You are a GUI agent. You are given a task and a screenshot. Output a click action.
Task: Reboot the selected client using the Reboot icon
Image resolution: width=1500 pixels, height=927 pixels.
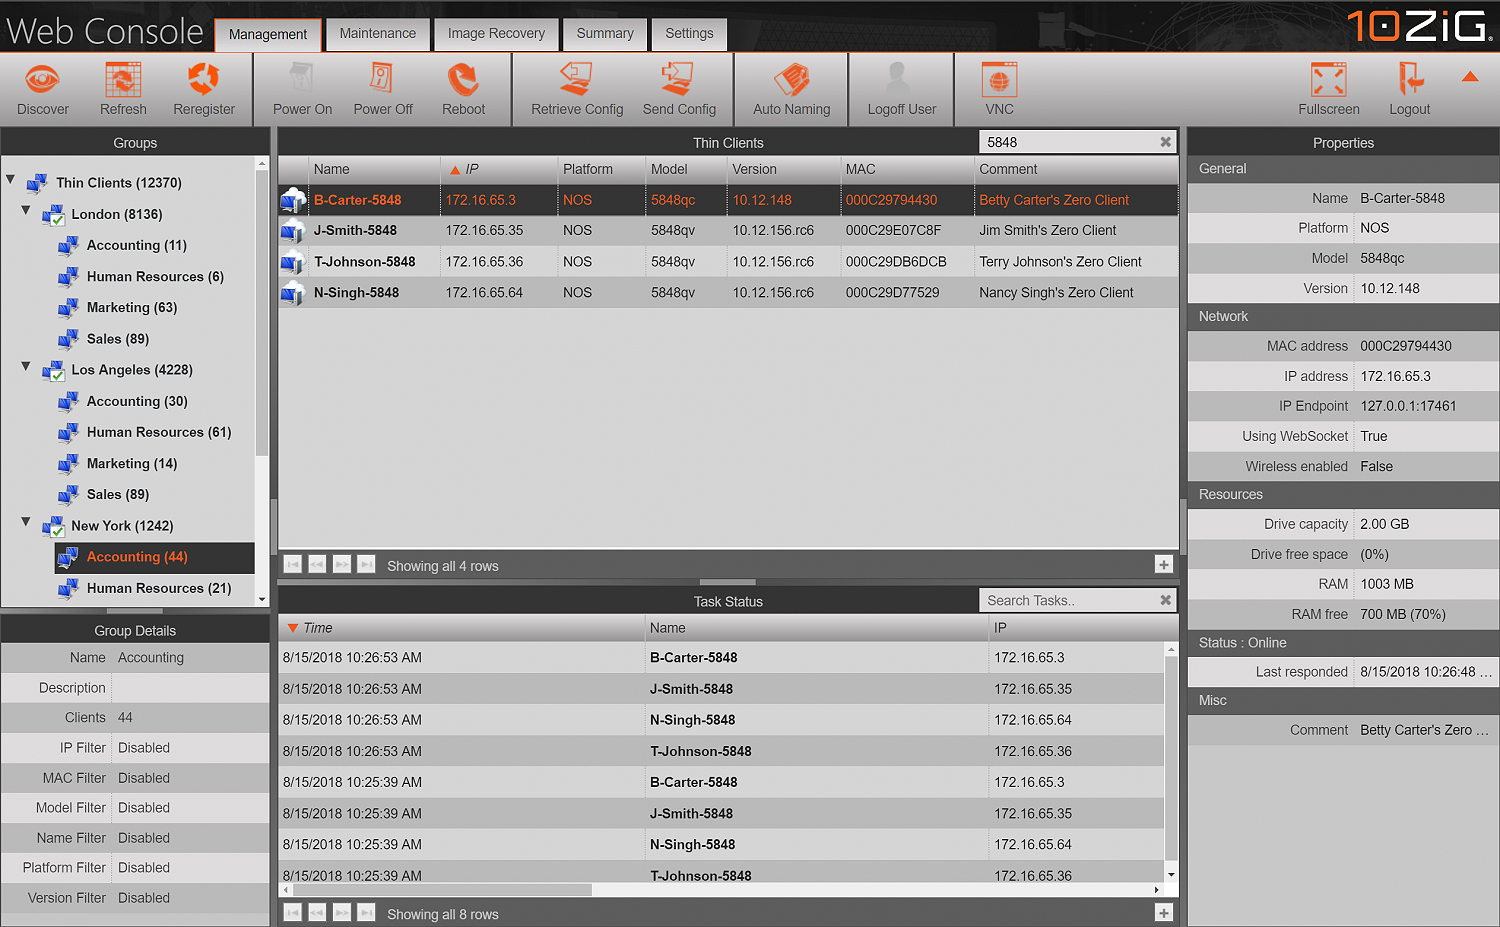463,88
